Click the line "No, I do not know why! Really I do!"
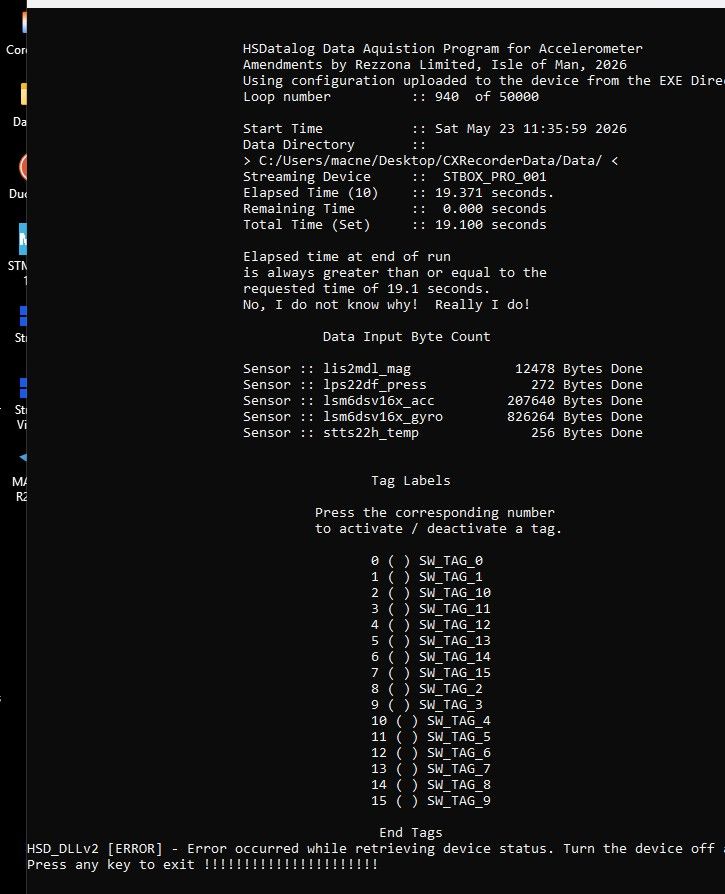The width and height of the screenshot is (725, 894). (x=387, y=304)
